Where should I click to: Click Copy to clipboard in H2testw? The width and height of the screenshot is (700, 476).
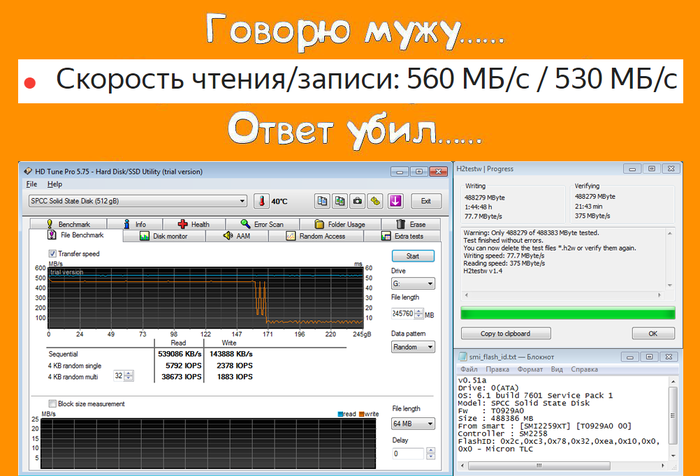[506, 334]
